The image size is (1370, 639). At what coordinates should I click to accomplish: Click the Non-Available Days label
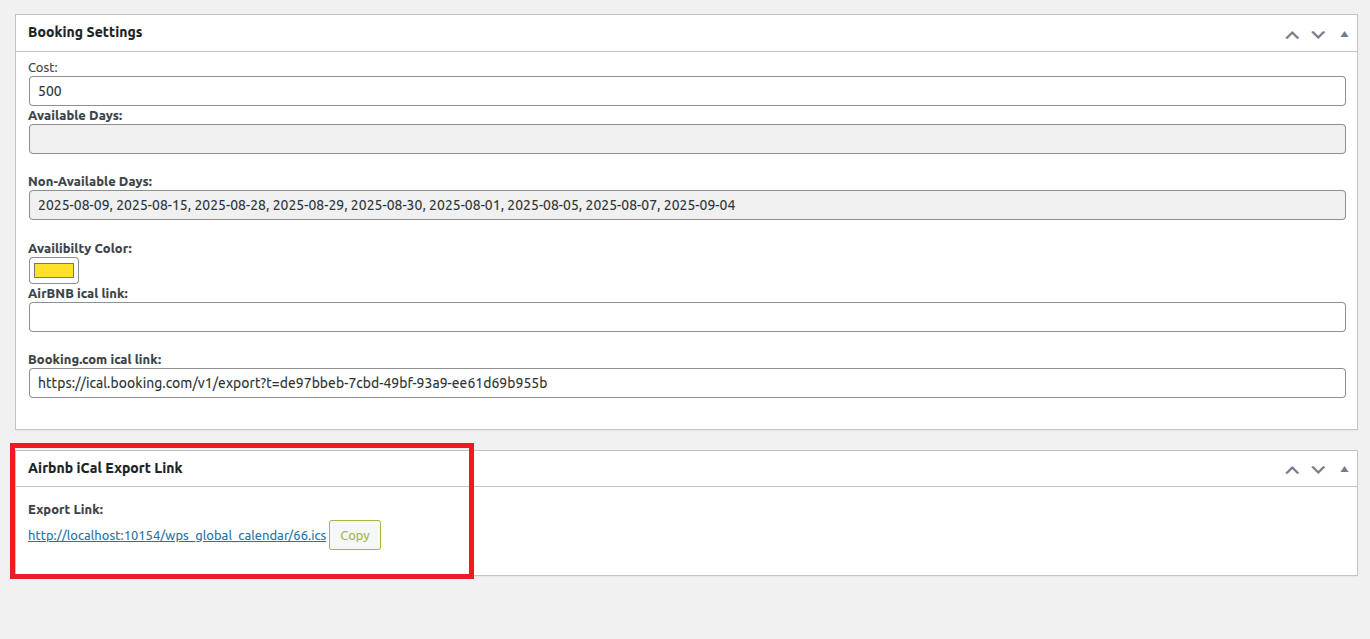click(90, 181)
